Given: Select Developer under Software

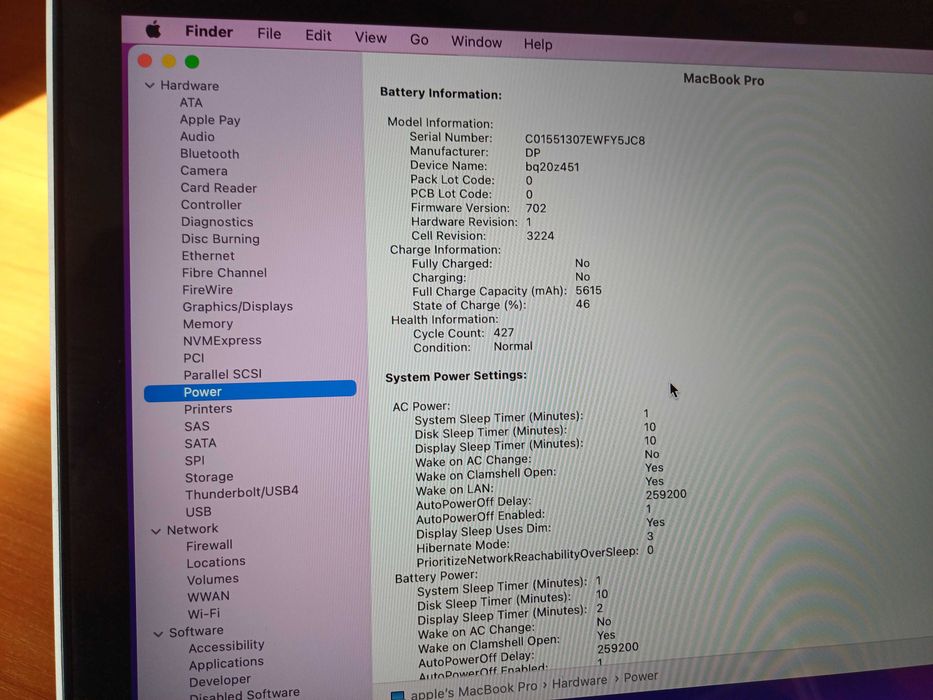Looking at the screenshot, I should pos(220,680).
